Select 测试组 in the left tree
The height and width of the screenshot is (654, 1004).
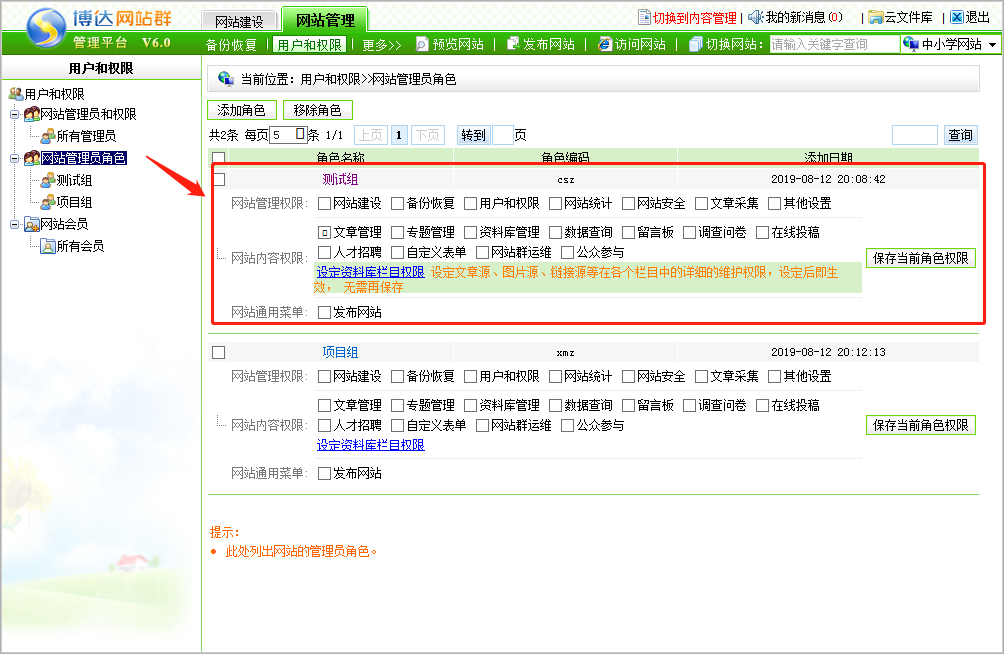[x=74, y=180]
